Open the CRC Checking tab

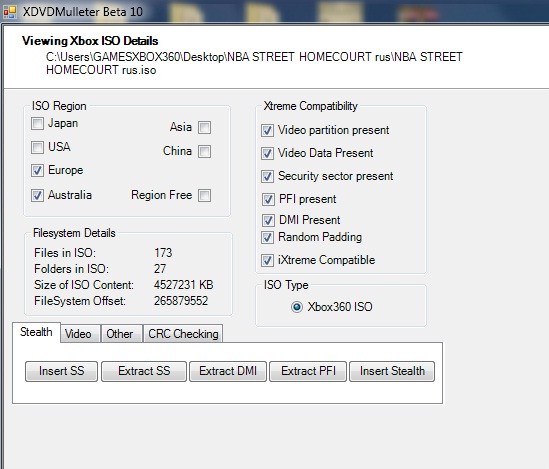pos(183,334)
